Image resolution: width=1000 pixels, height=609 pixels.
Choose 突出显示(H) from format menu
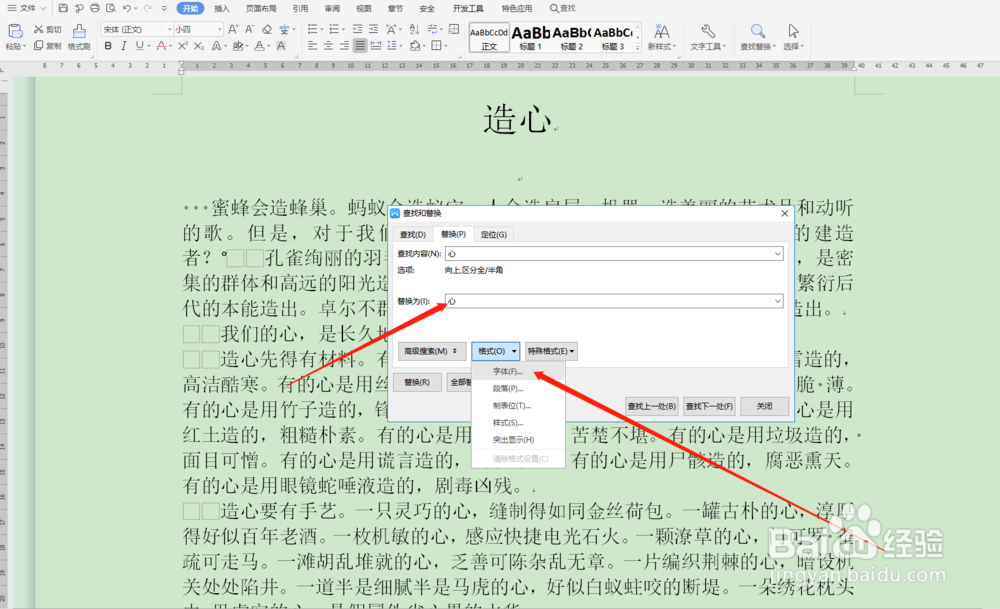click(x=518, y=441)
